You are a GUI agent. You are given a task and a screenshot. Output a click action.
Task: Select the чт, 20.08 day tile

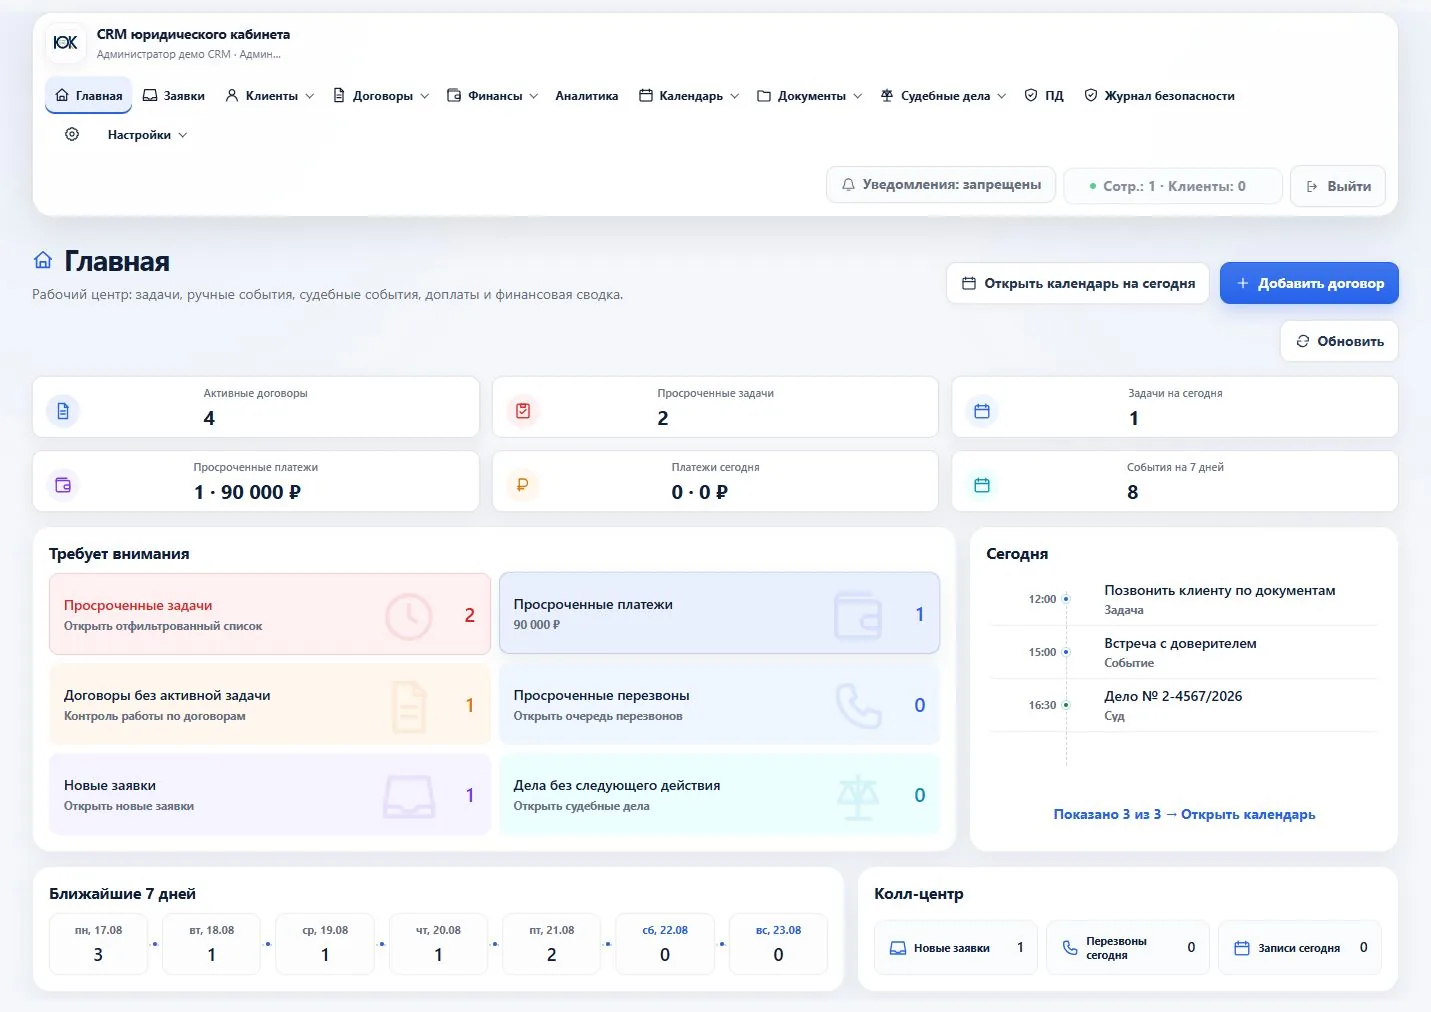438,943
